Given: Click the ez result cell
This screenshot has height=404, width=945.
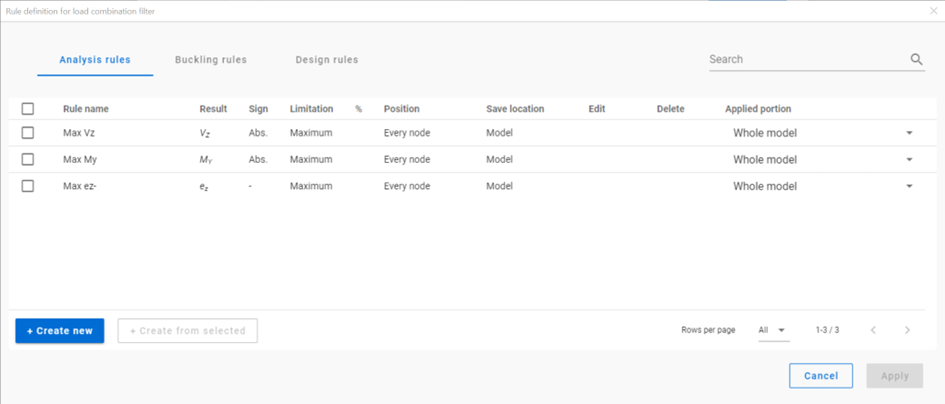Looking at the screenshot, I should pos(204,187).
